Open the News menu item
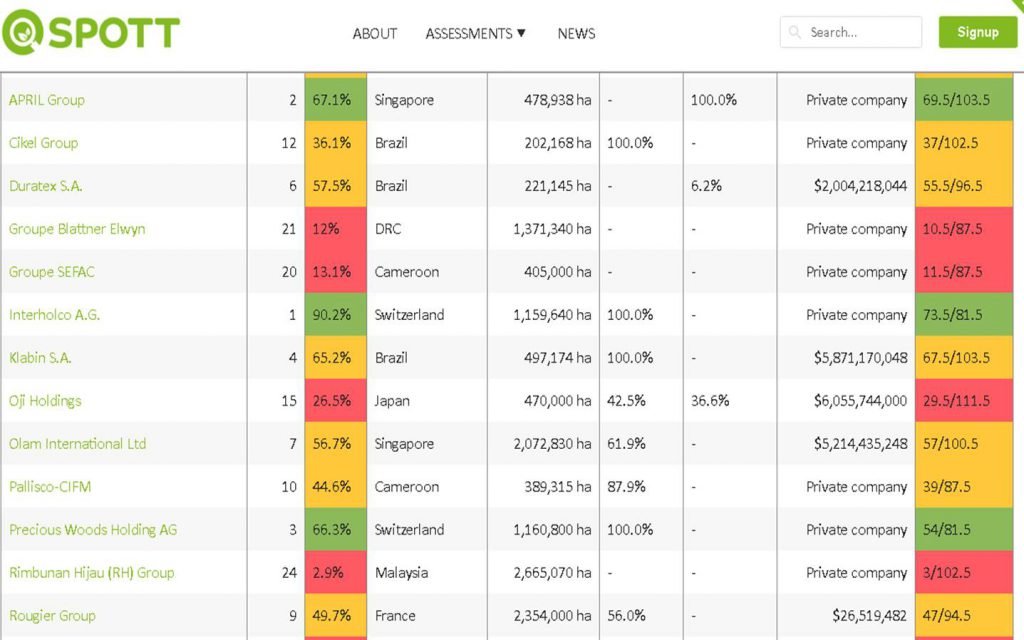Screen dimensions: 1024x640 coord(576,33)
